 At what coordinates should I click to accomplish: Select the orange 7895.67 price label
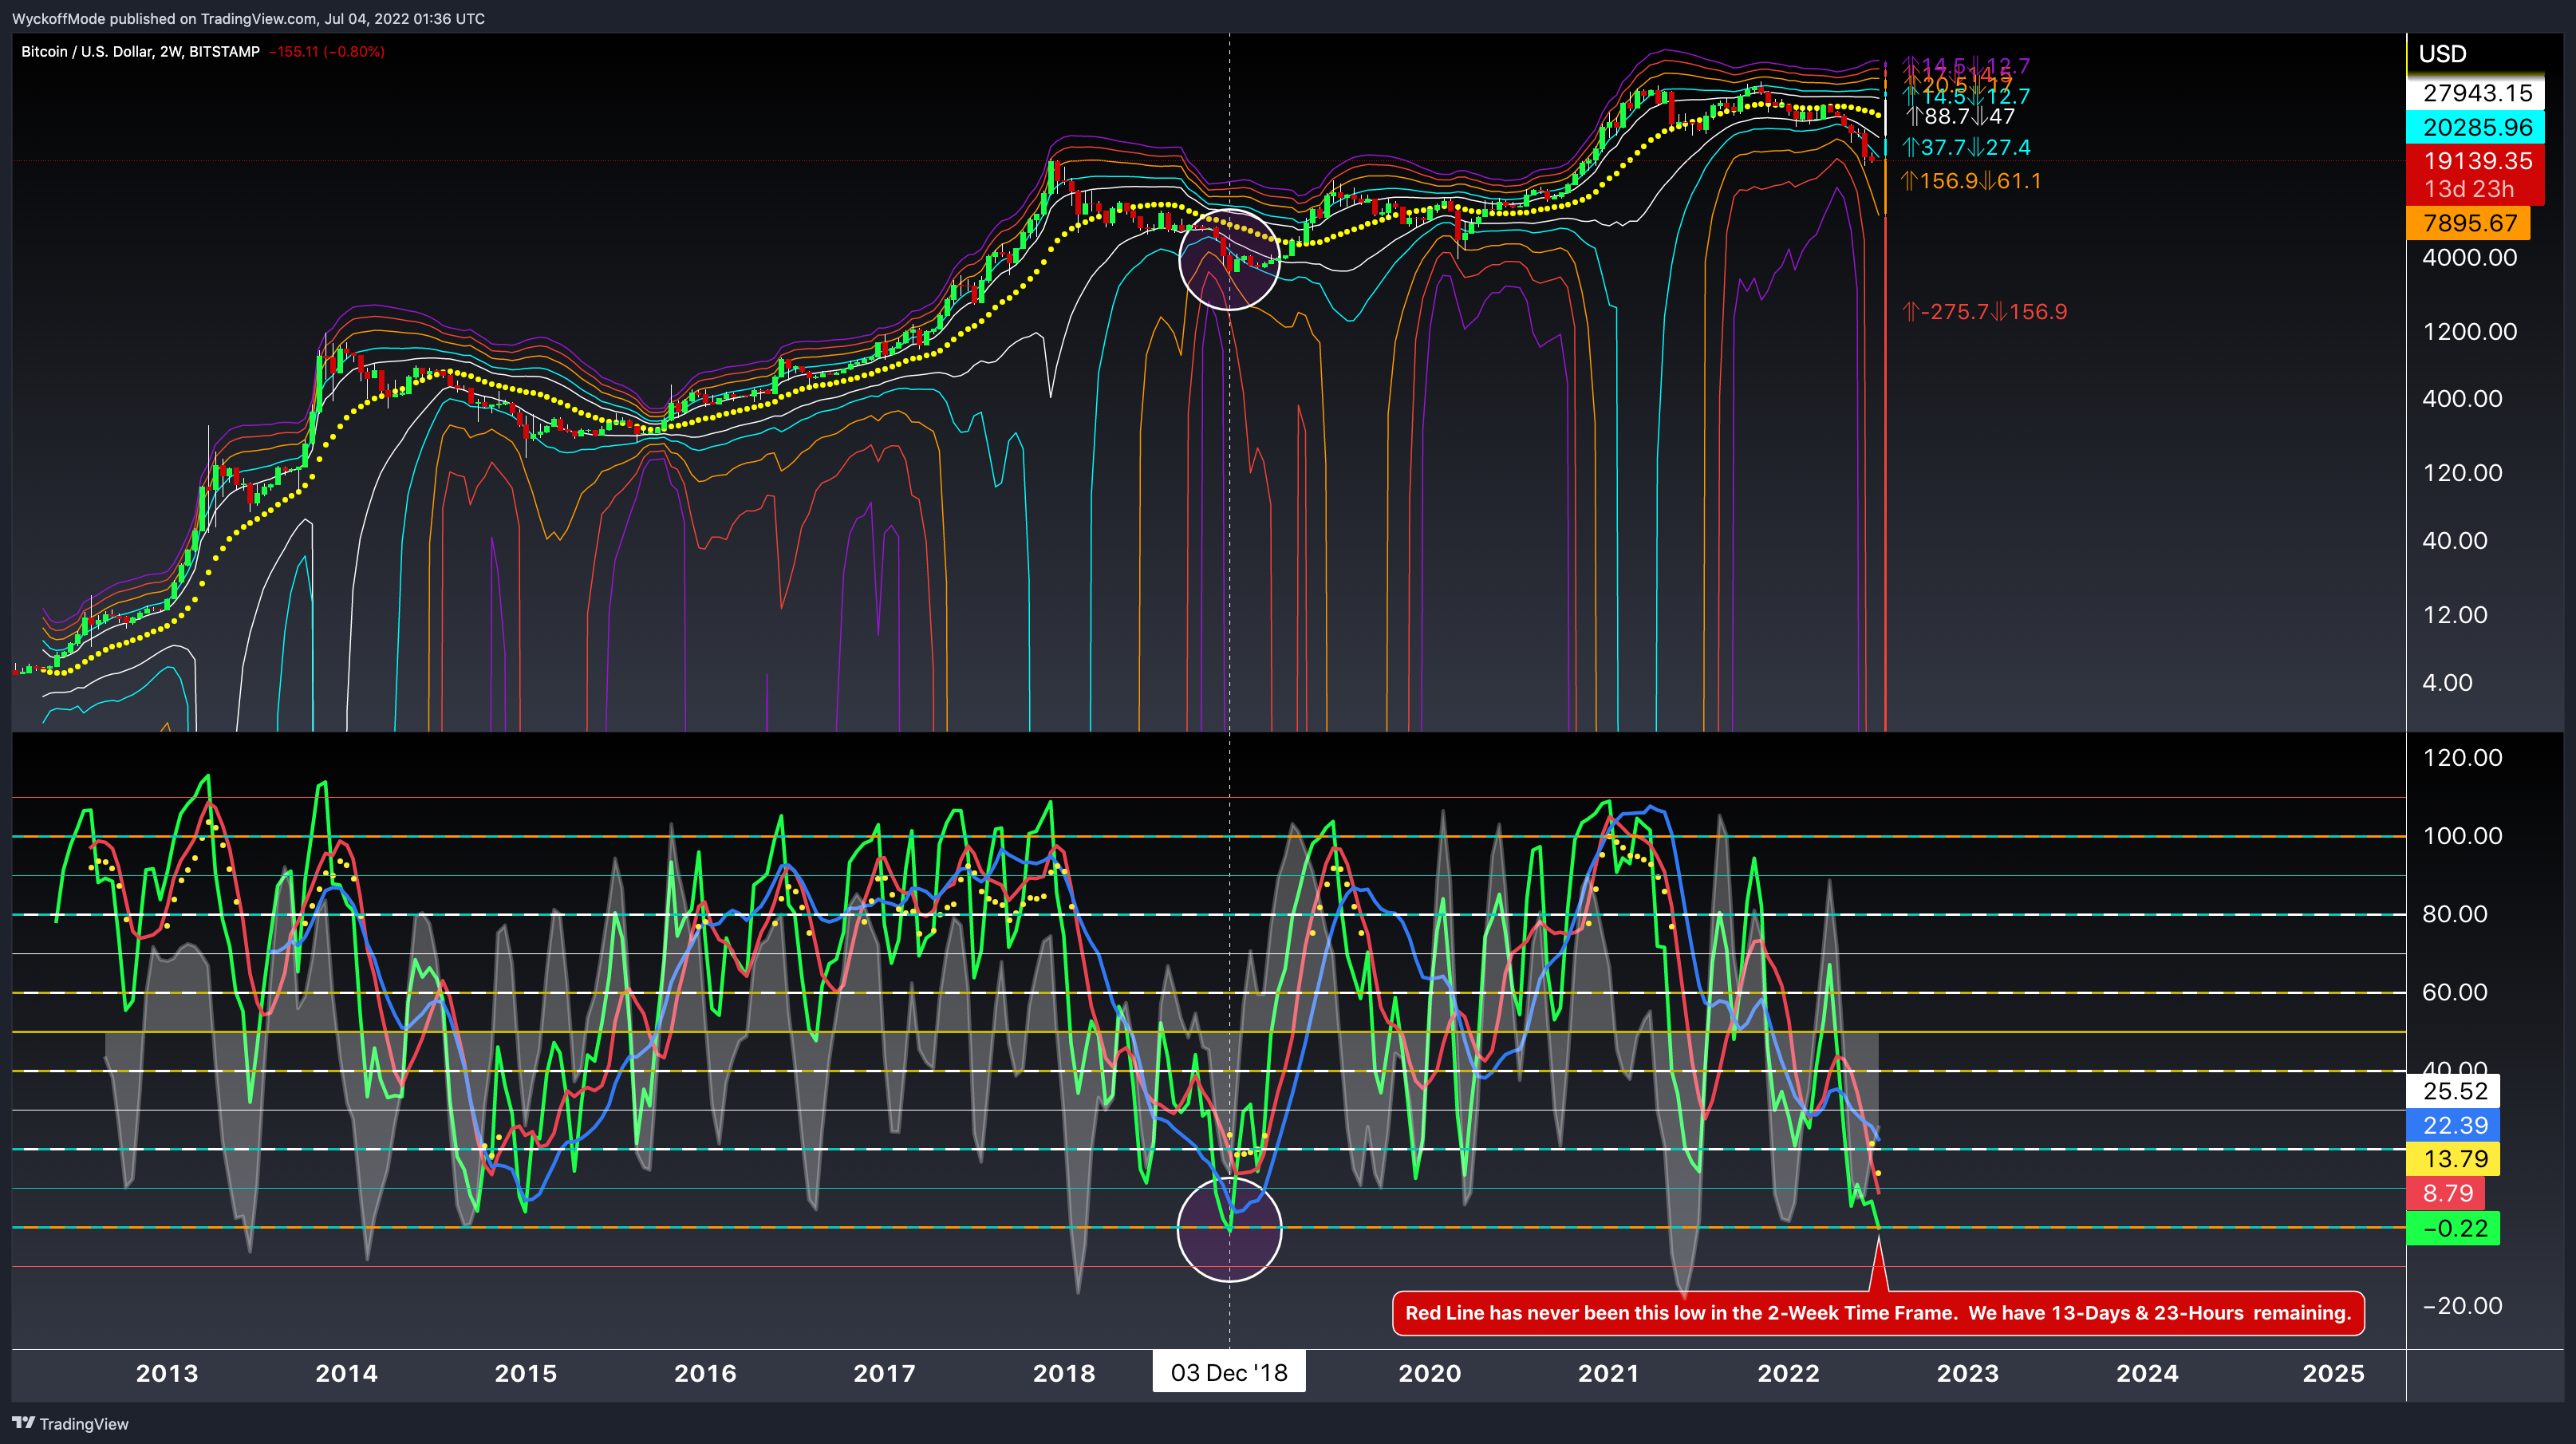coord(2468,223)
